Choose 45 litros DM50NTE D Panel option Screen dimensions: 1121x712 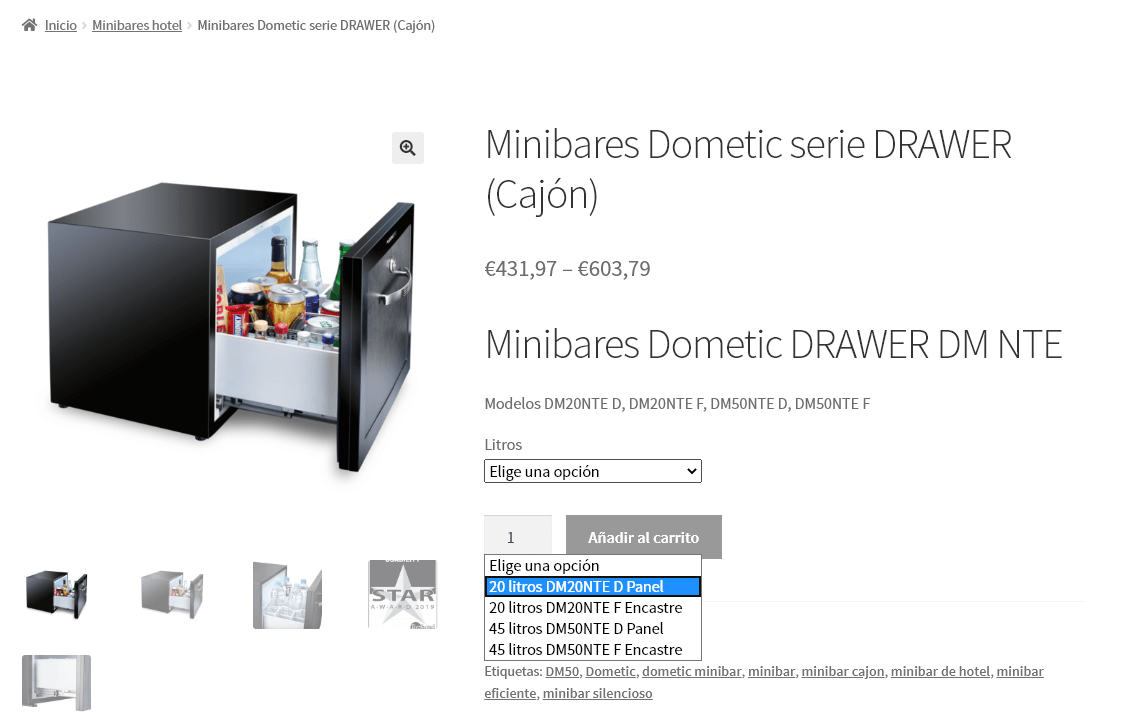593,629
